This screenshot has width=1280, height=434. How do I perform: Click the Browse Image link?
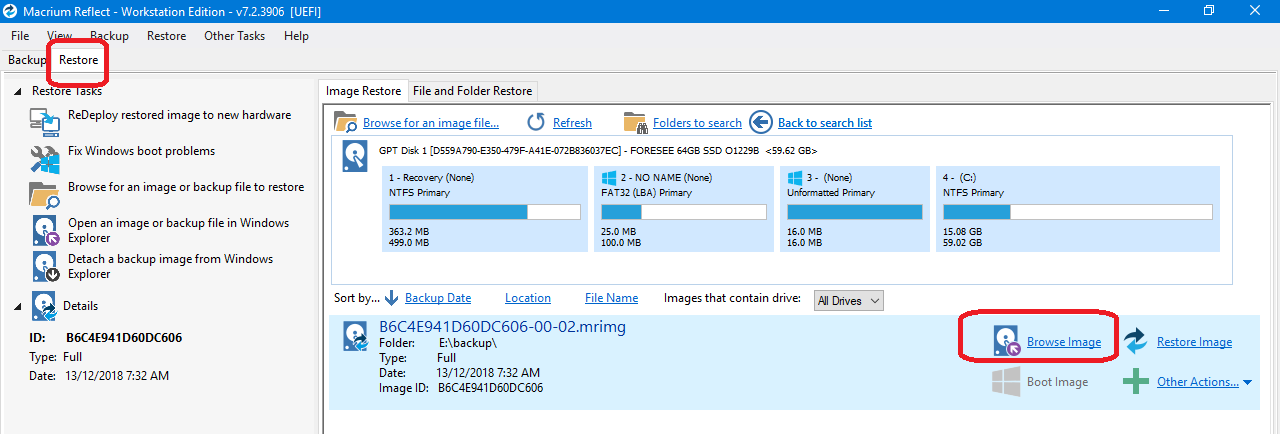pyautogui.click(x=1064, y=342)
